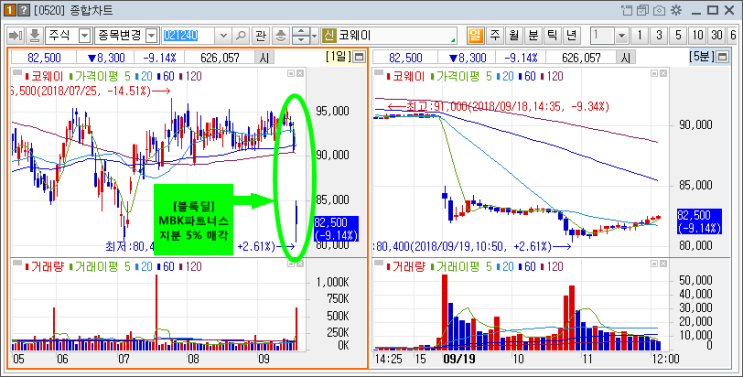The height and width of the screenshot is (377, 743).
Task: Click the arrow-to-bar icon at toolbar start
Action: [x=16, y=35]
